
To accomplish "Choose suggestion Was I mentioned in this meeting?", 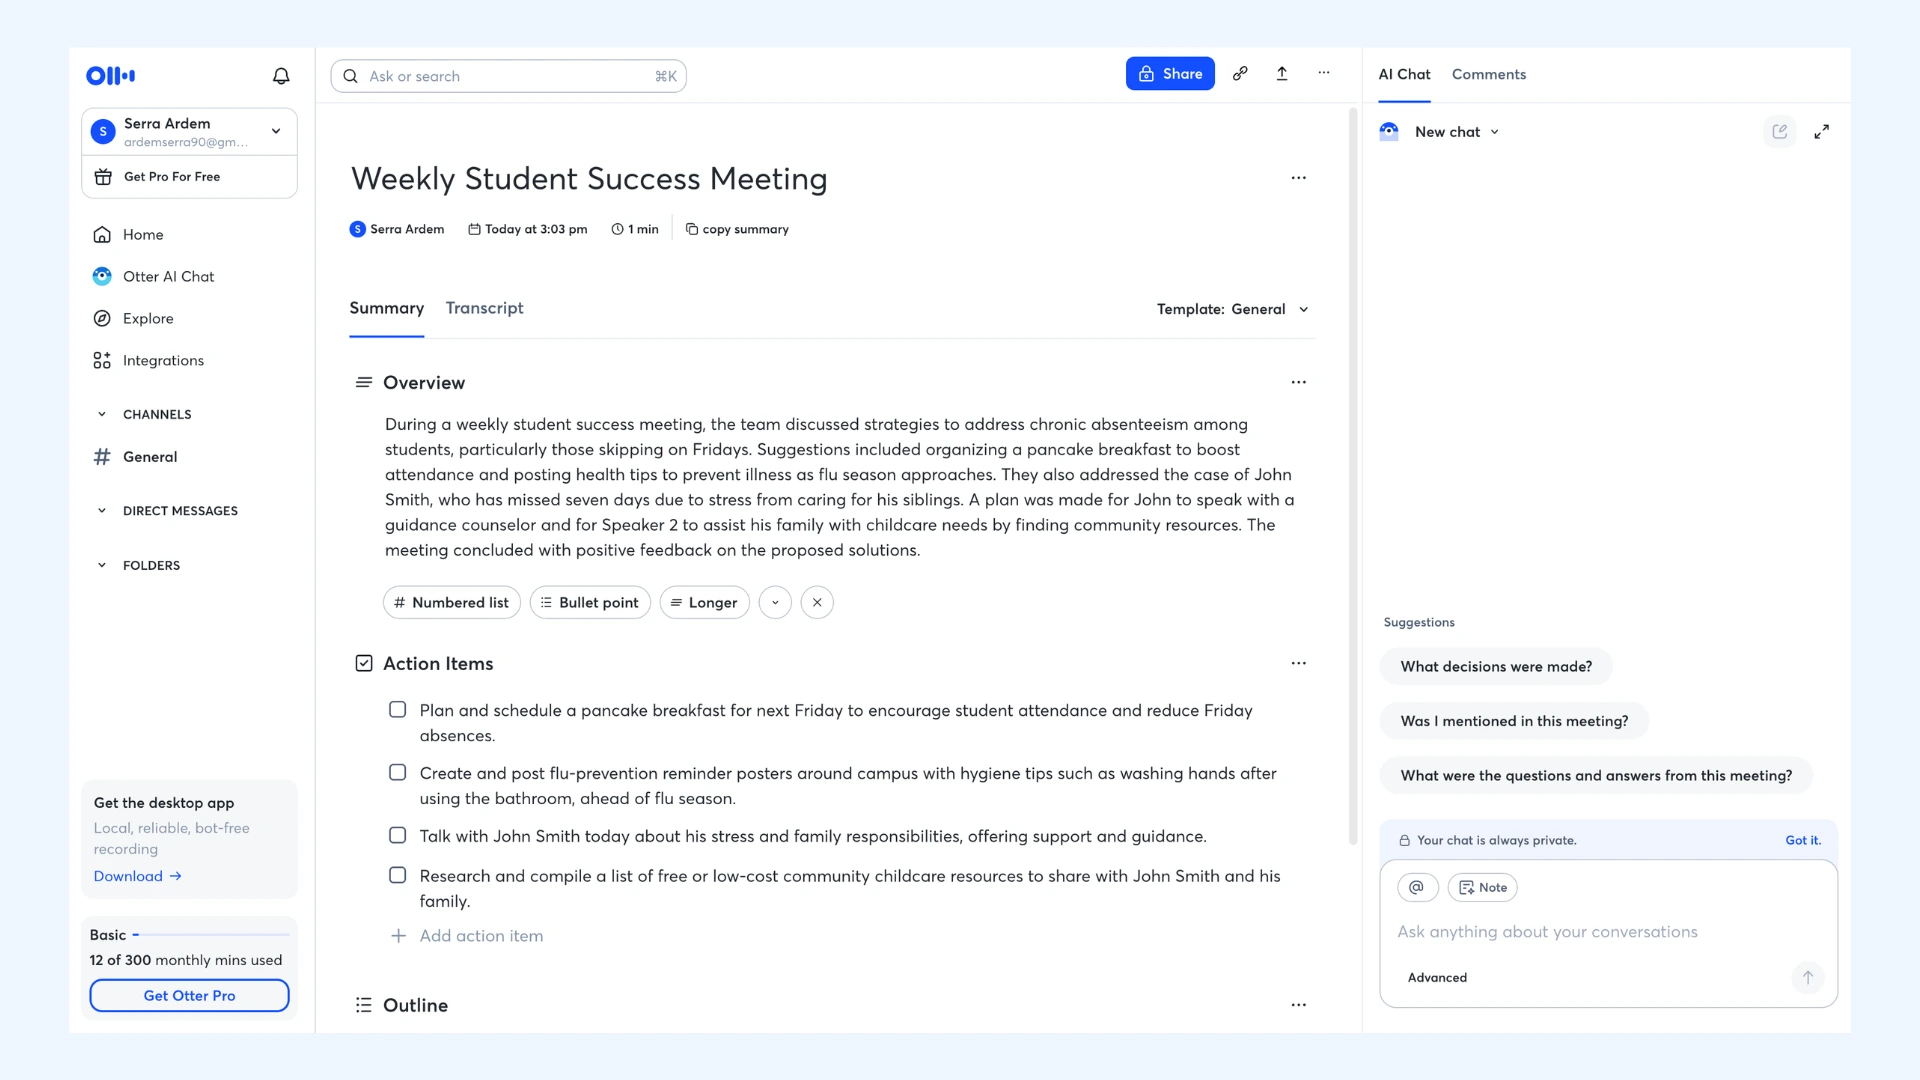I will pos(1514,721).
